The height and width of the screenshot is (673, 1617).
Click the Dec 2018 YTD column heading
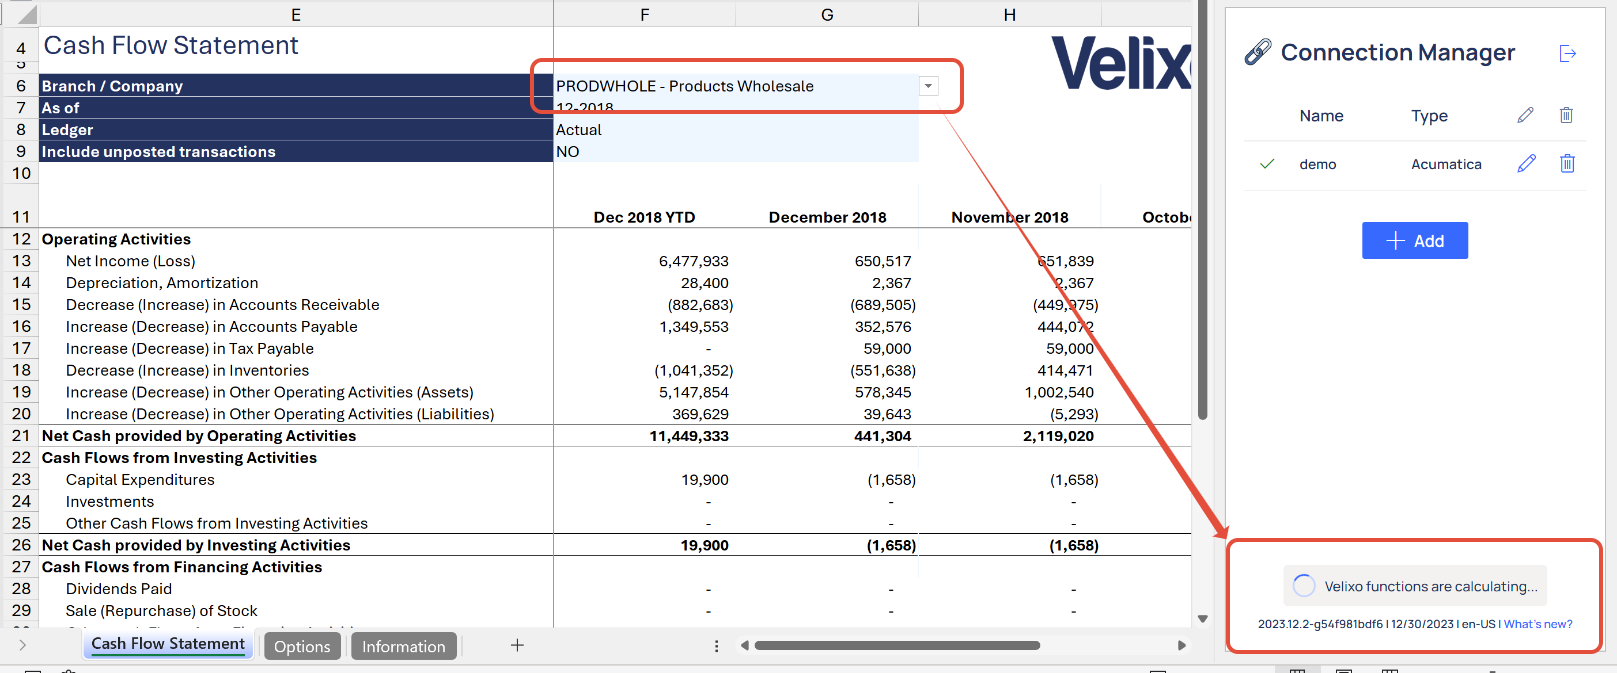pos(644,217)
